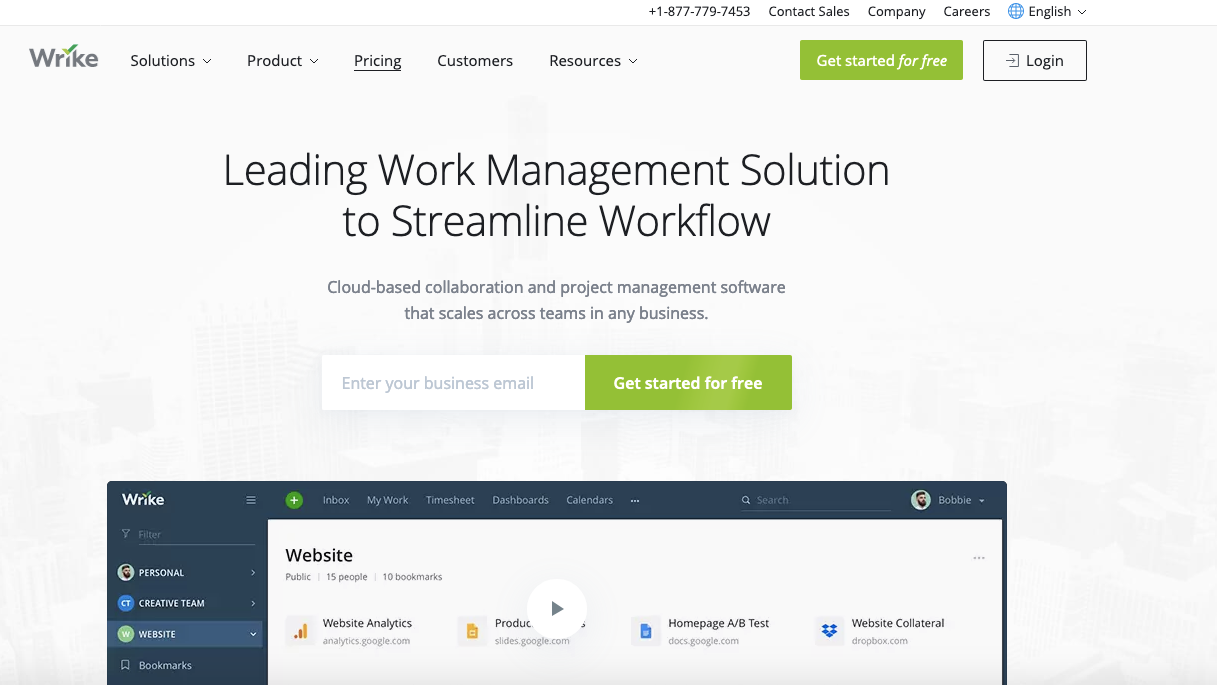This screenshot has width=1217, height=685.
Task: Toggle the hamburger menu in app sidebar
Action: click(251, 500)
